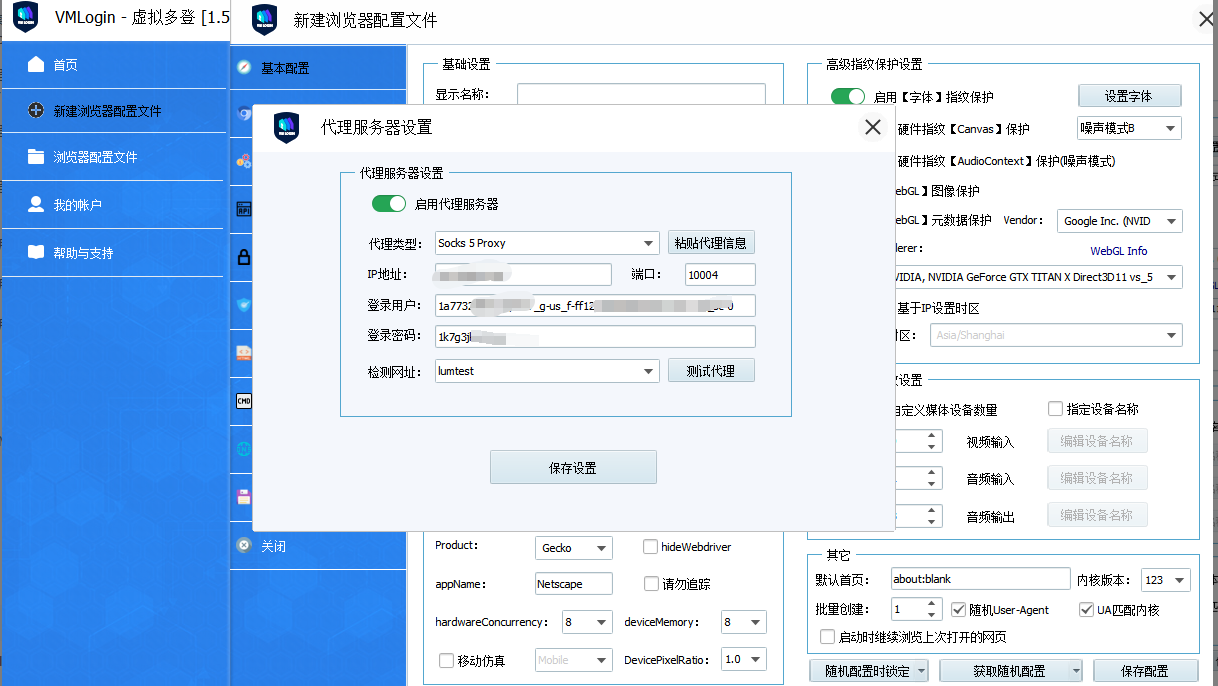Screen dimensions: 1218x686
Task: Click the 登录密码 input field
Action: (x=595, y=337)
